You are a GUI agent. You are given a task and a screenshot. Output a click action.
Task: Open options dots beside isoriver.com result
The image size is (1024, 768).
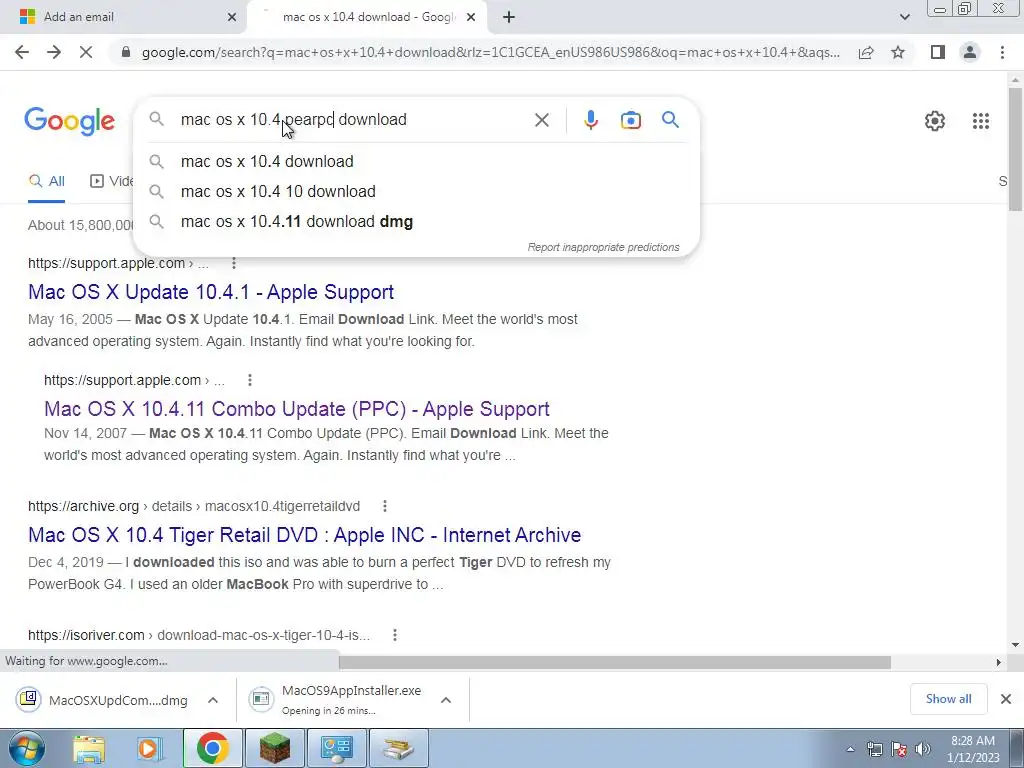[x=394, y=635]
